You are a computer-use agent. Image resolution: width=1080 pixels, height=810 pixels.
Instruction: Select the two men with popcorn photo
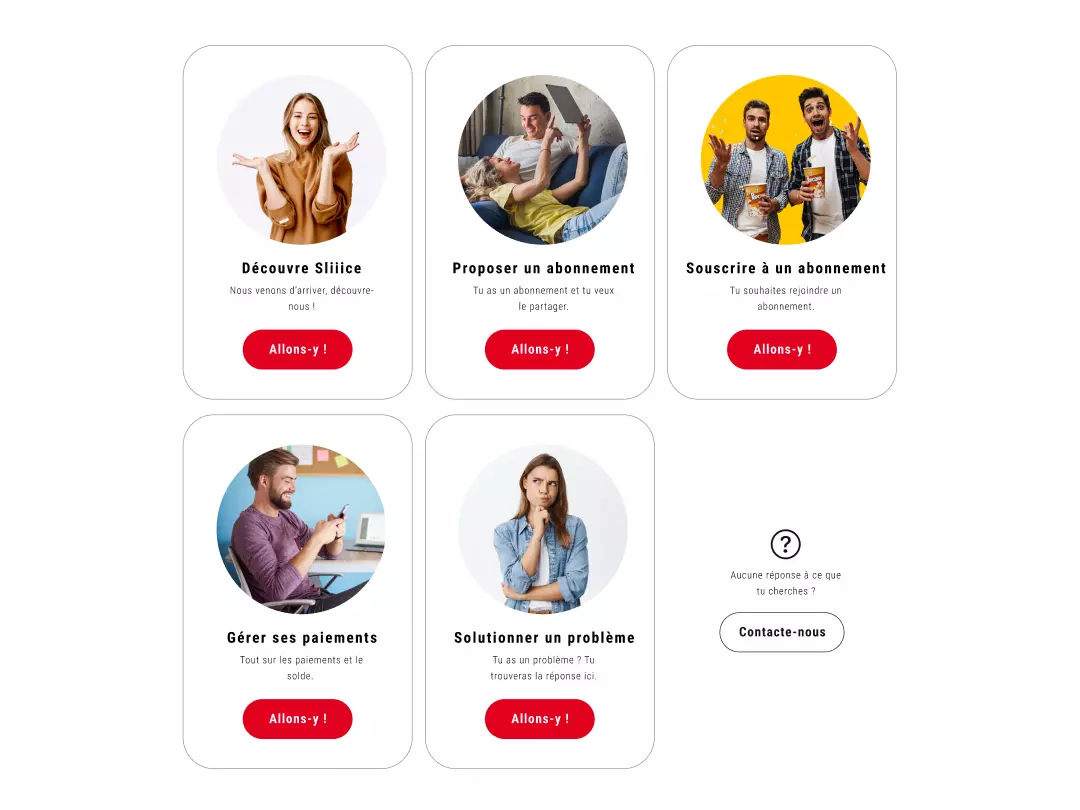pyautogui.click(x=785, y=160)
